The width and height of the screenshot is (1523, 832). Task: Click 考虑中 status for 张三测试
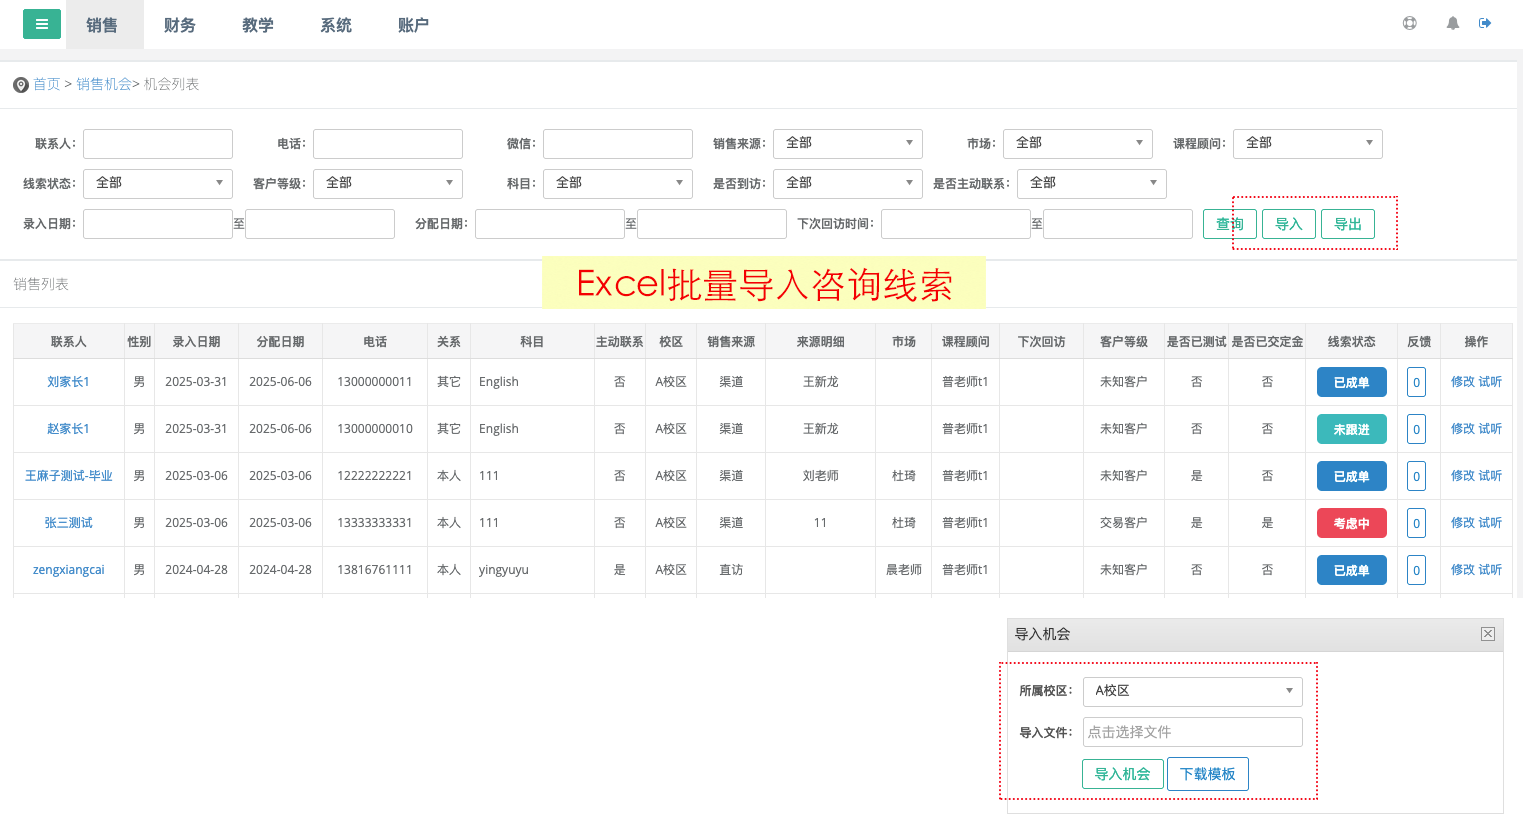pyautogui.click(x=1351, y=523)
